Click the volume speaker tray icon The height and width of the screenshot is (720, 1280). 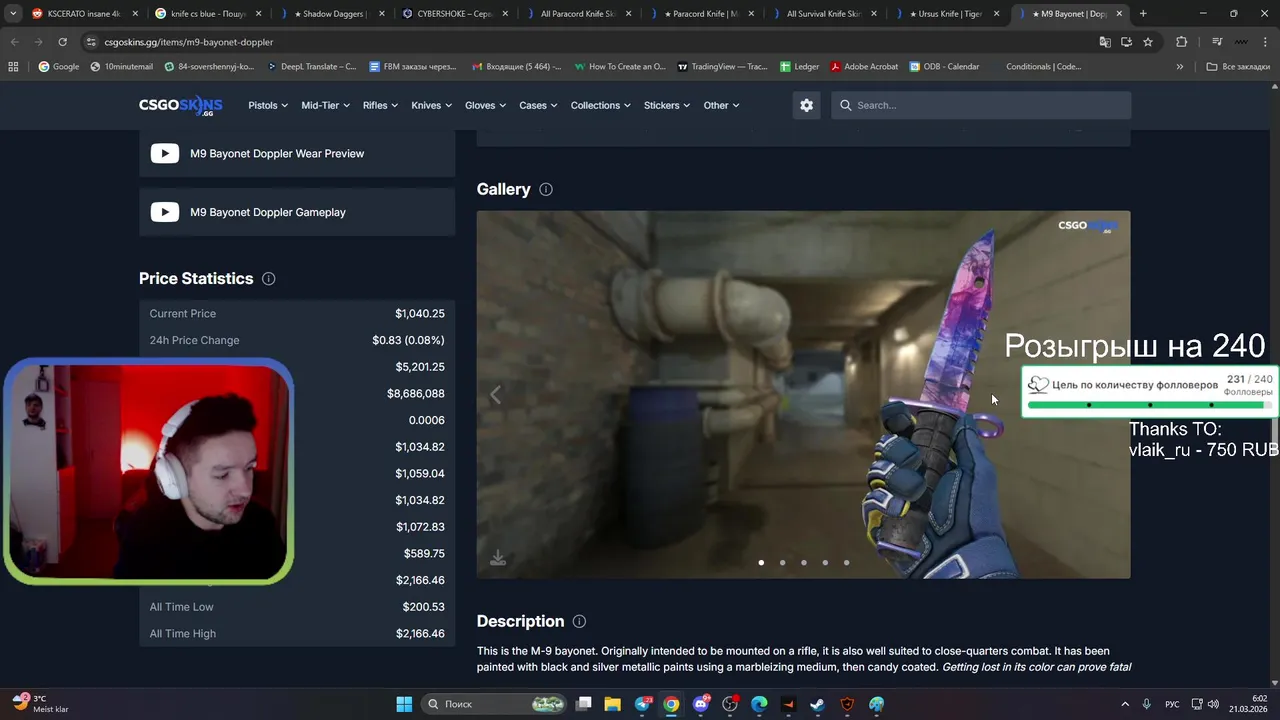(x=1213, y=704)
